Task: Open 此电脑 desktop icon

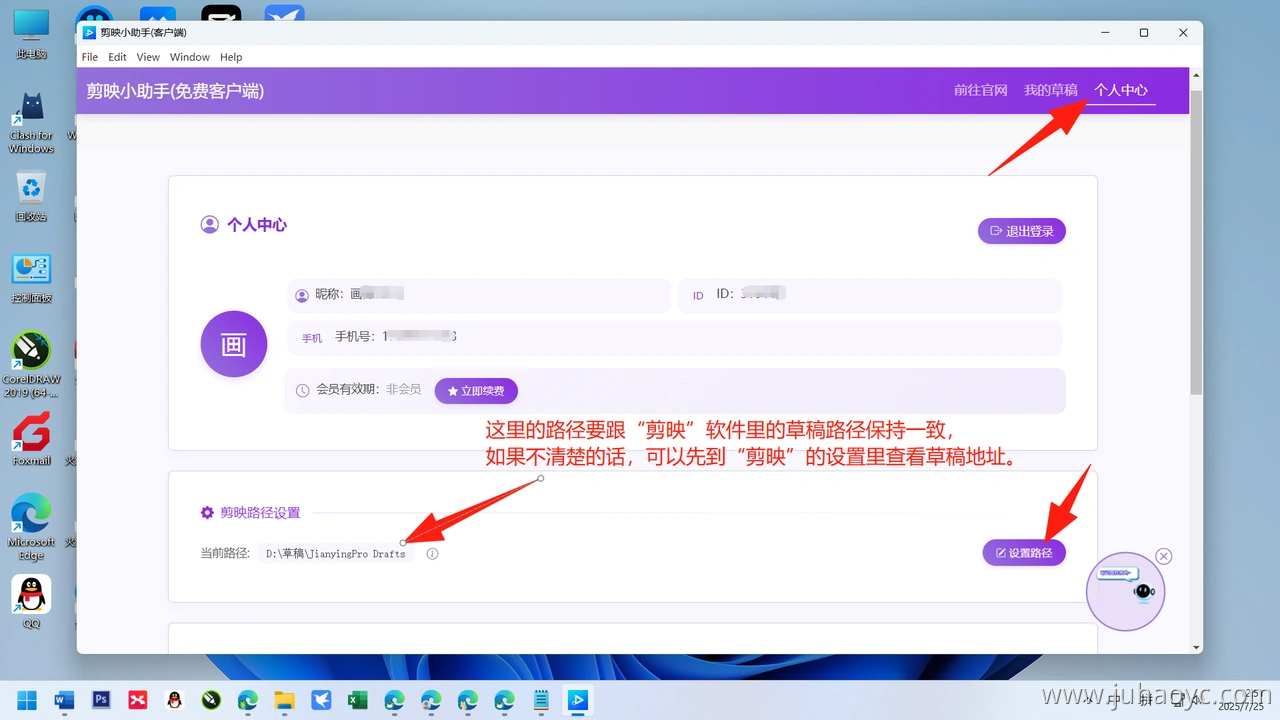Action: pyautogui.click(x=31, y=33)
